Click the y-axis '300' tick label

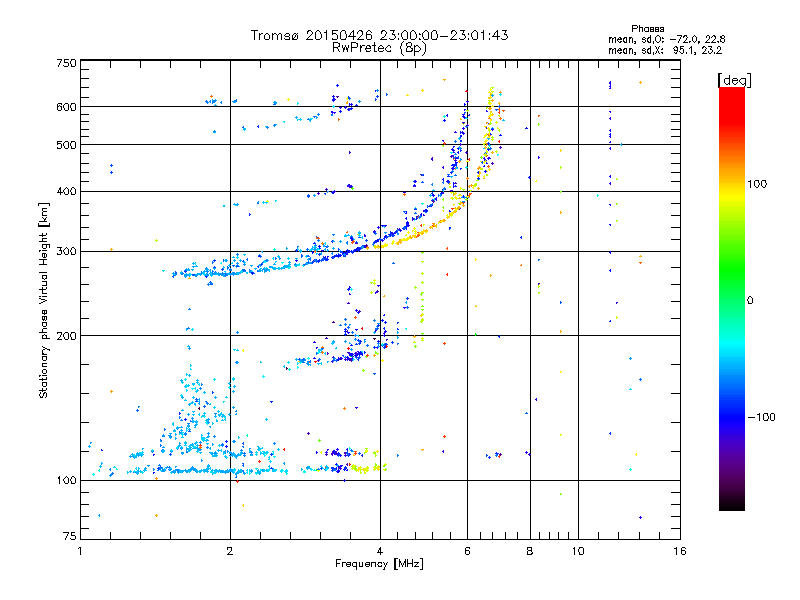click(x=66, y=252)
